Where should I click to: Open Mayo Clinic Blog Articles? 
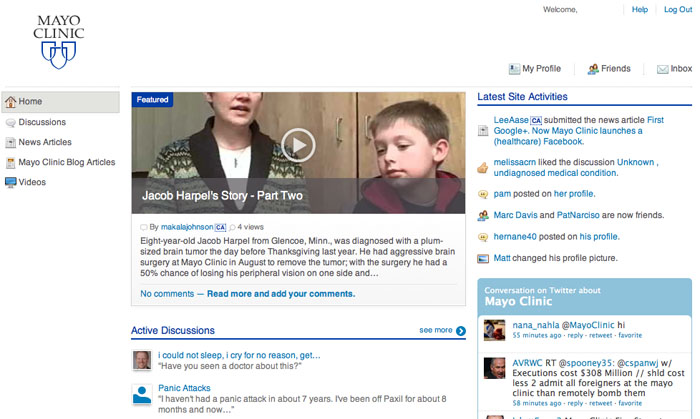coord(67,162)
